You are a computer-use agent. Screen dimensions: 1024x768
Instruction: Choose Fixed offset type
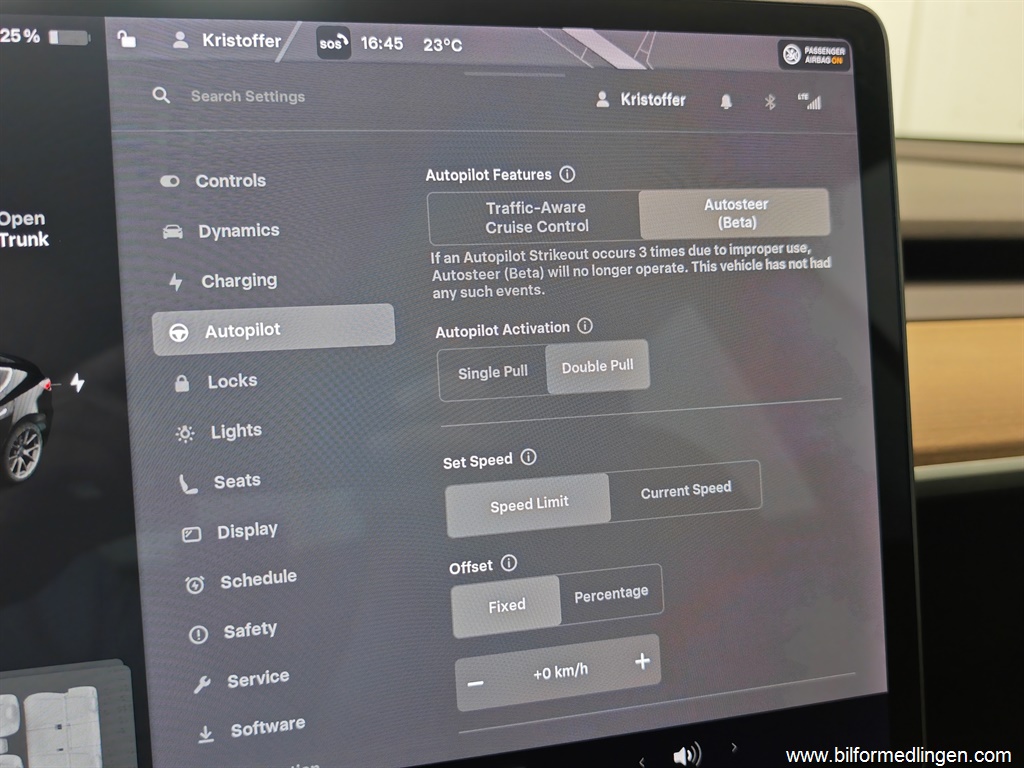(506, 606)
